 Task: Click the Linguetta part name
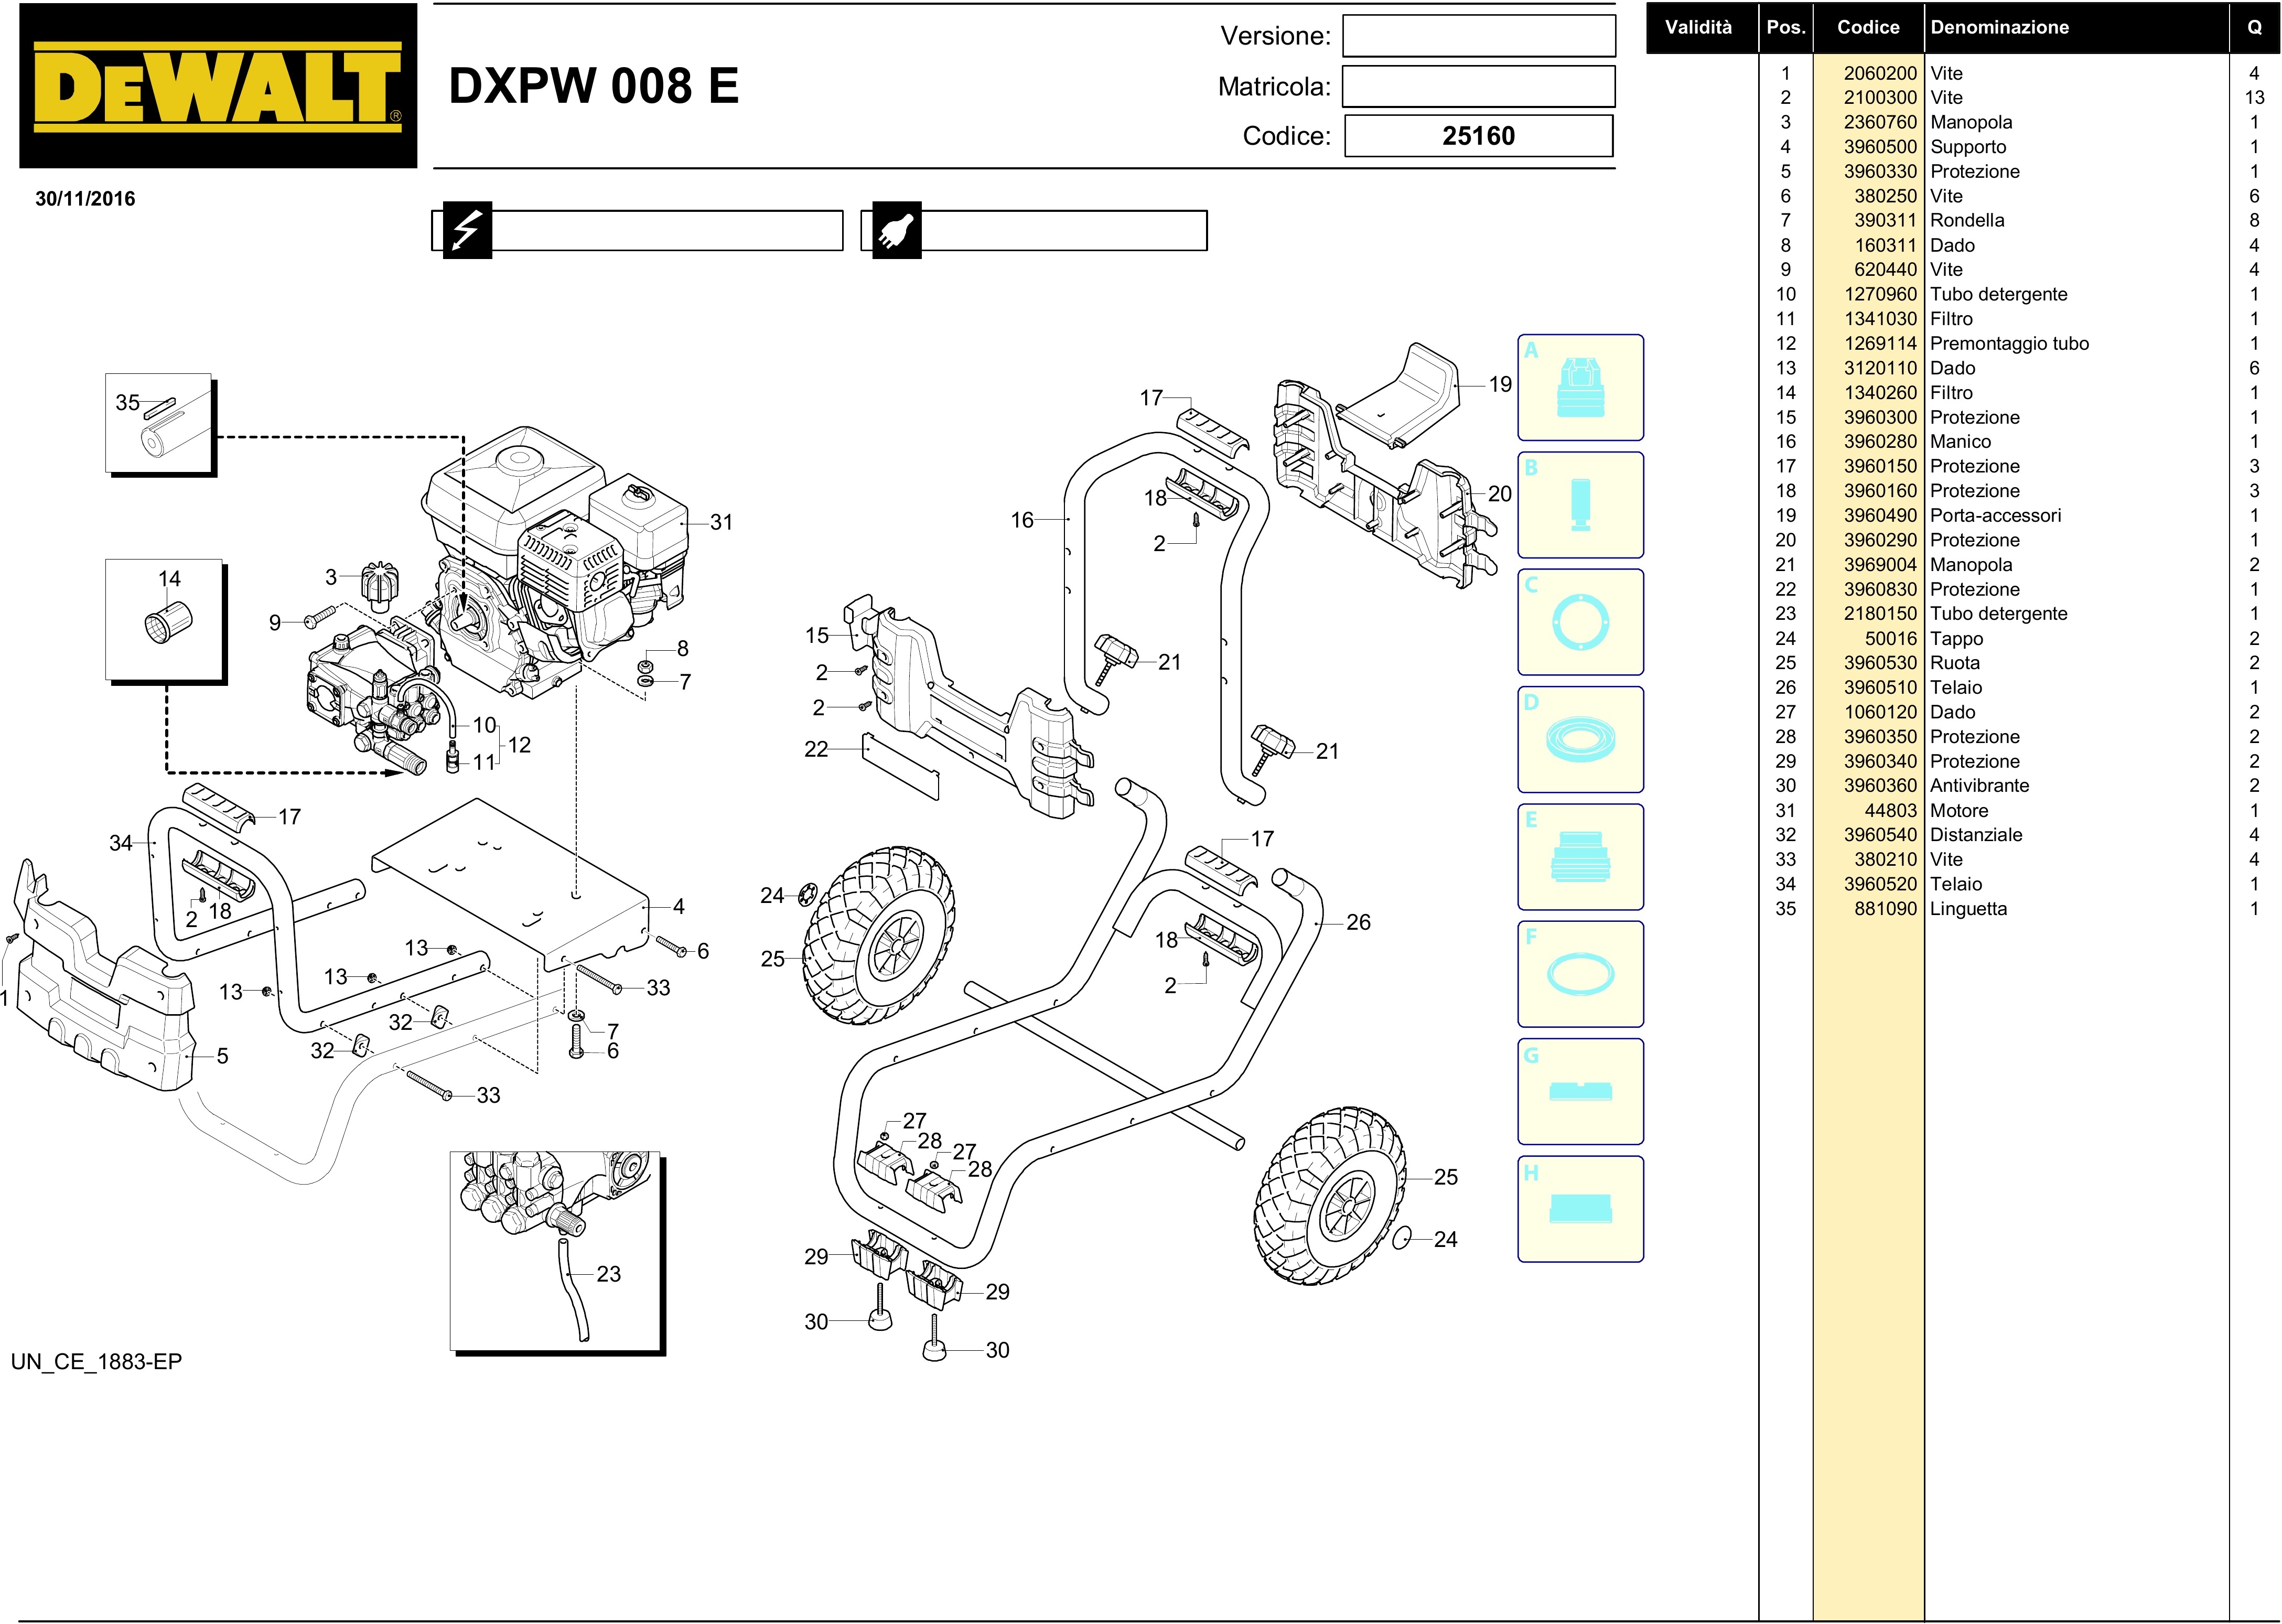click(1968, 908)
